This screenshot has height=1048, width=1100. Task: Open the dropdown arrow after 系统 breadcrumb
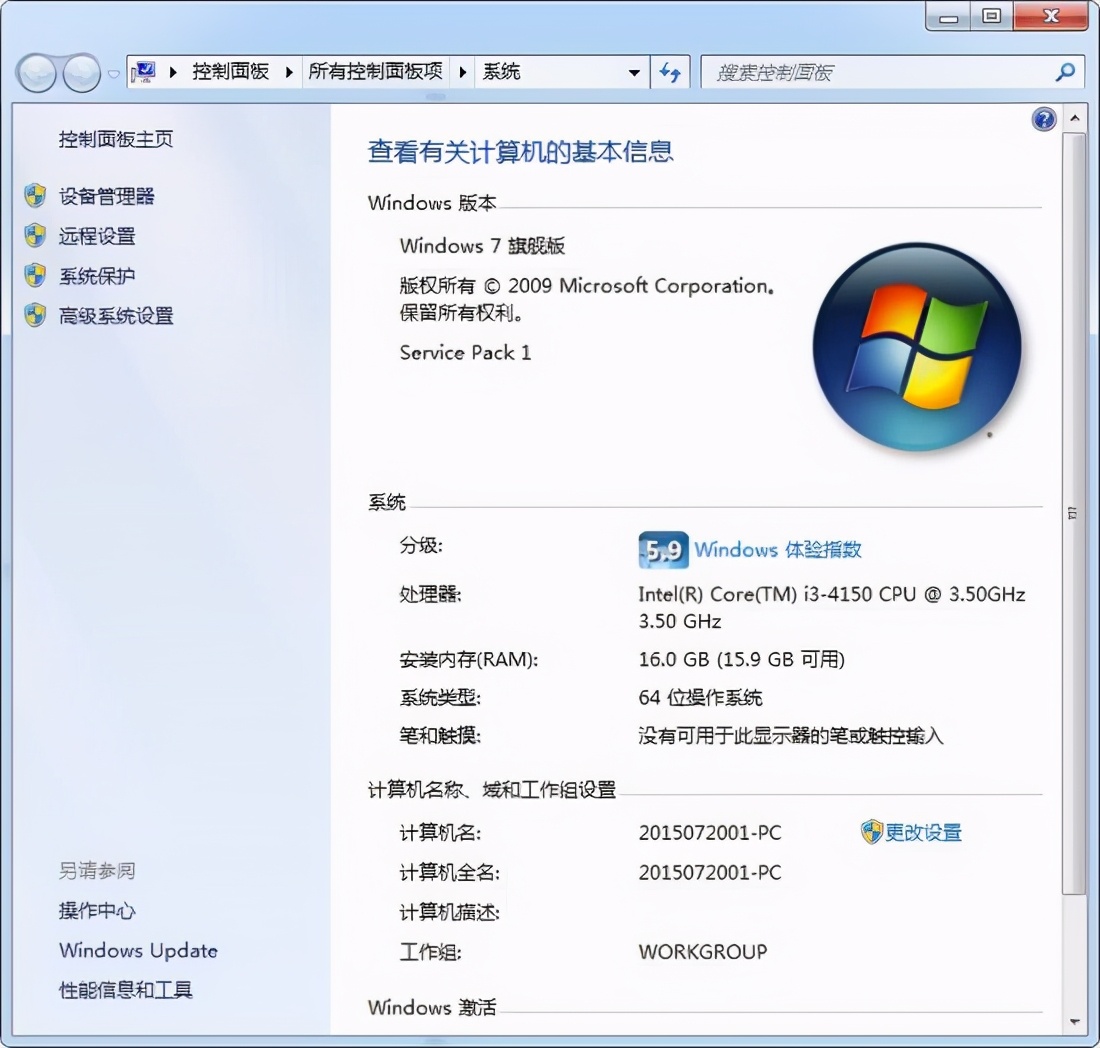(634, 71)
